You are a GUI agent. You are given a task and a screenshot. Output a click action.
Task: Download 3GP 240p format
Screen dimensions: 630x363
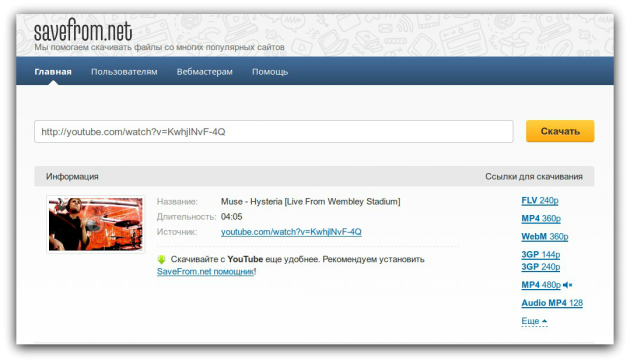point(540,267)
